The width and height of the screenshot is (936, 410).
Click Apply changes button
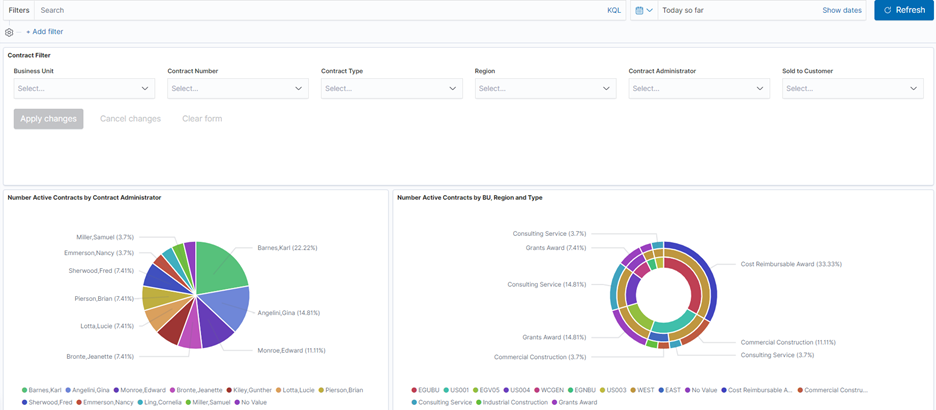point(48,119)
